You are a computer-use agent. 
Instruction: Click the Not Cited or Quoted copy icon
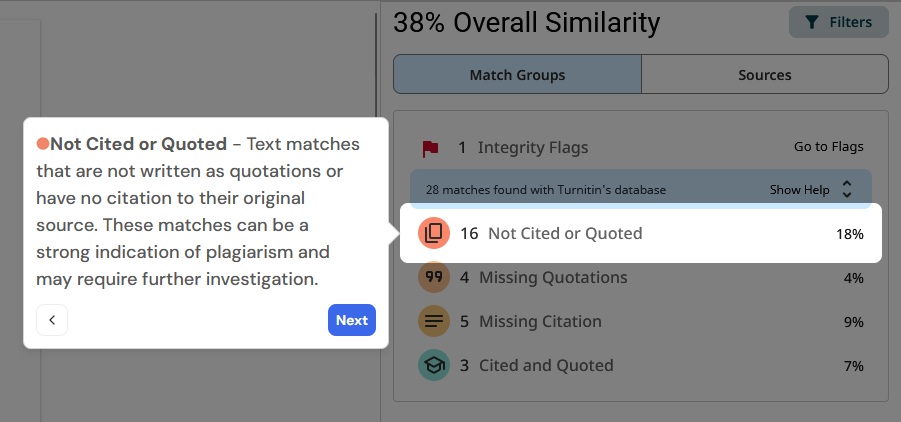434,233
